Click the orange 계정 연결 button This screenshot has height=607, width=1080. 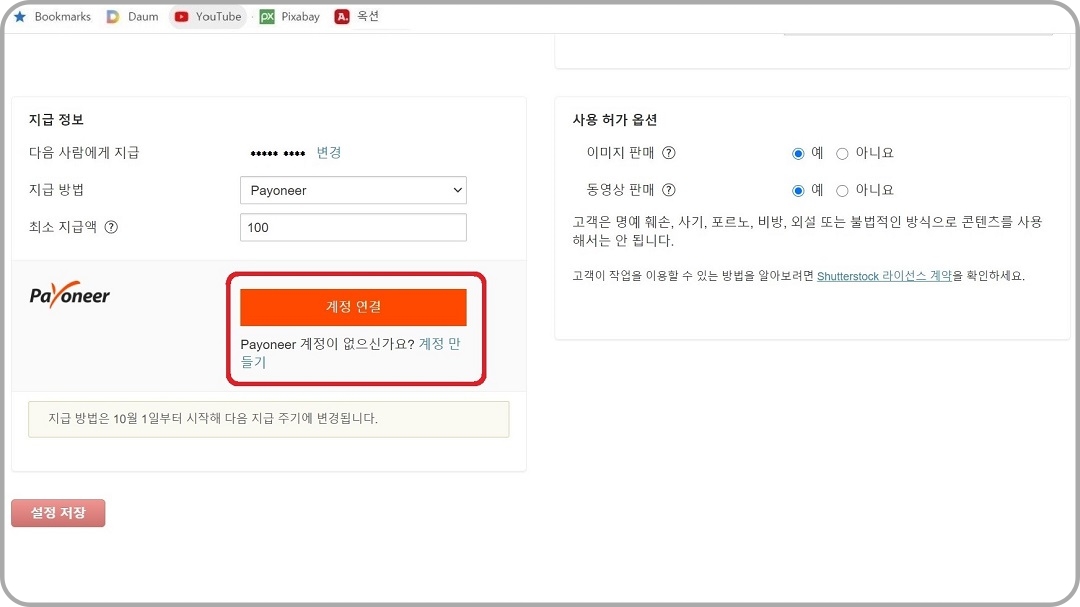click(x=353, y=307)
